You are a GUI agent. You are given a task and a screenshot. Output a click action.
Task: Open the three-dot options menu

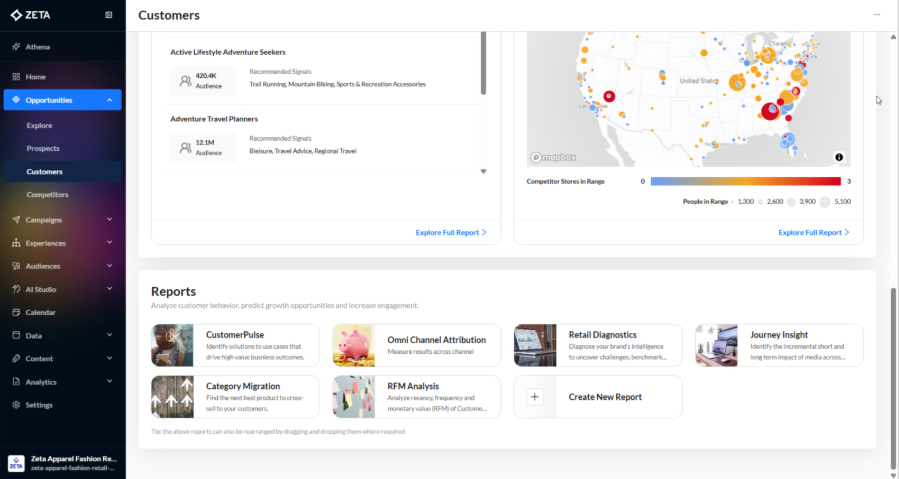coord(877,15)
